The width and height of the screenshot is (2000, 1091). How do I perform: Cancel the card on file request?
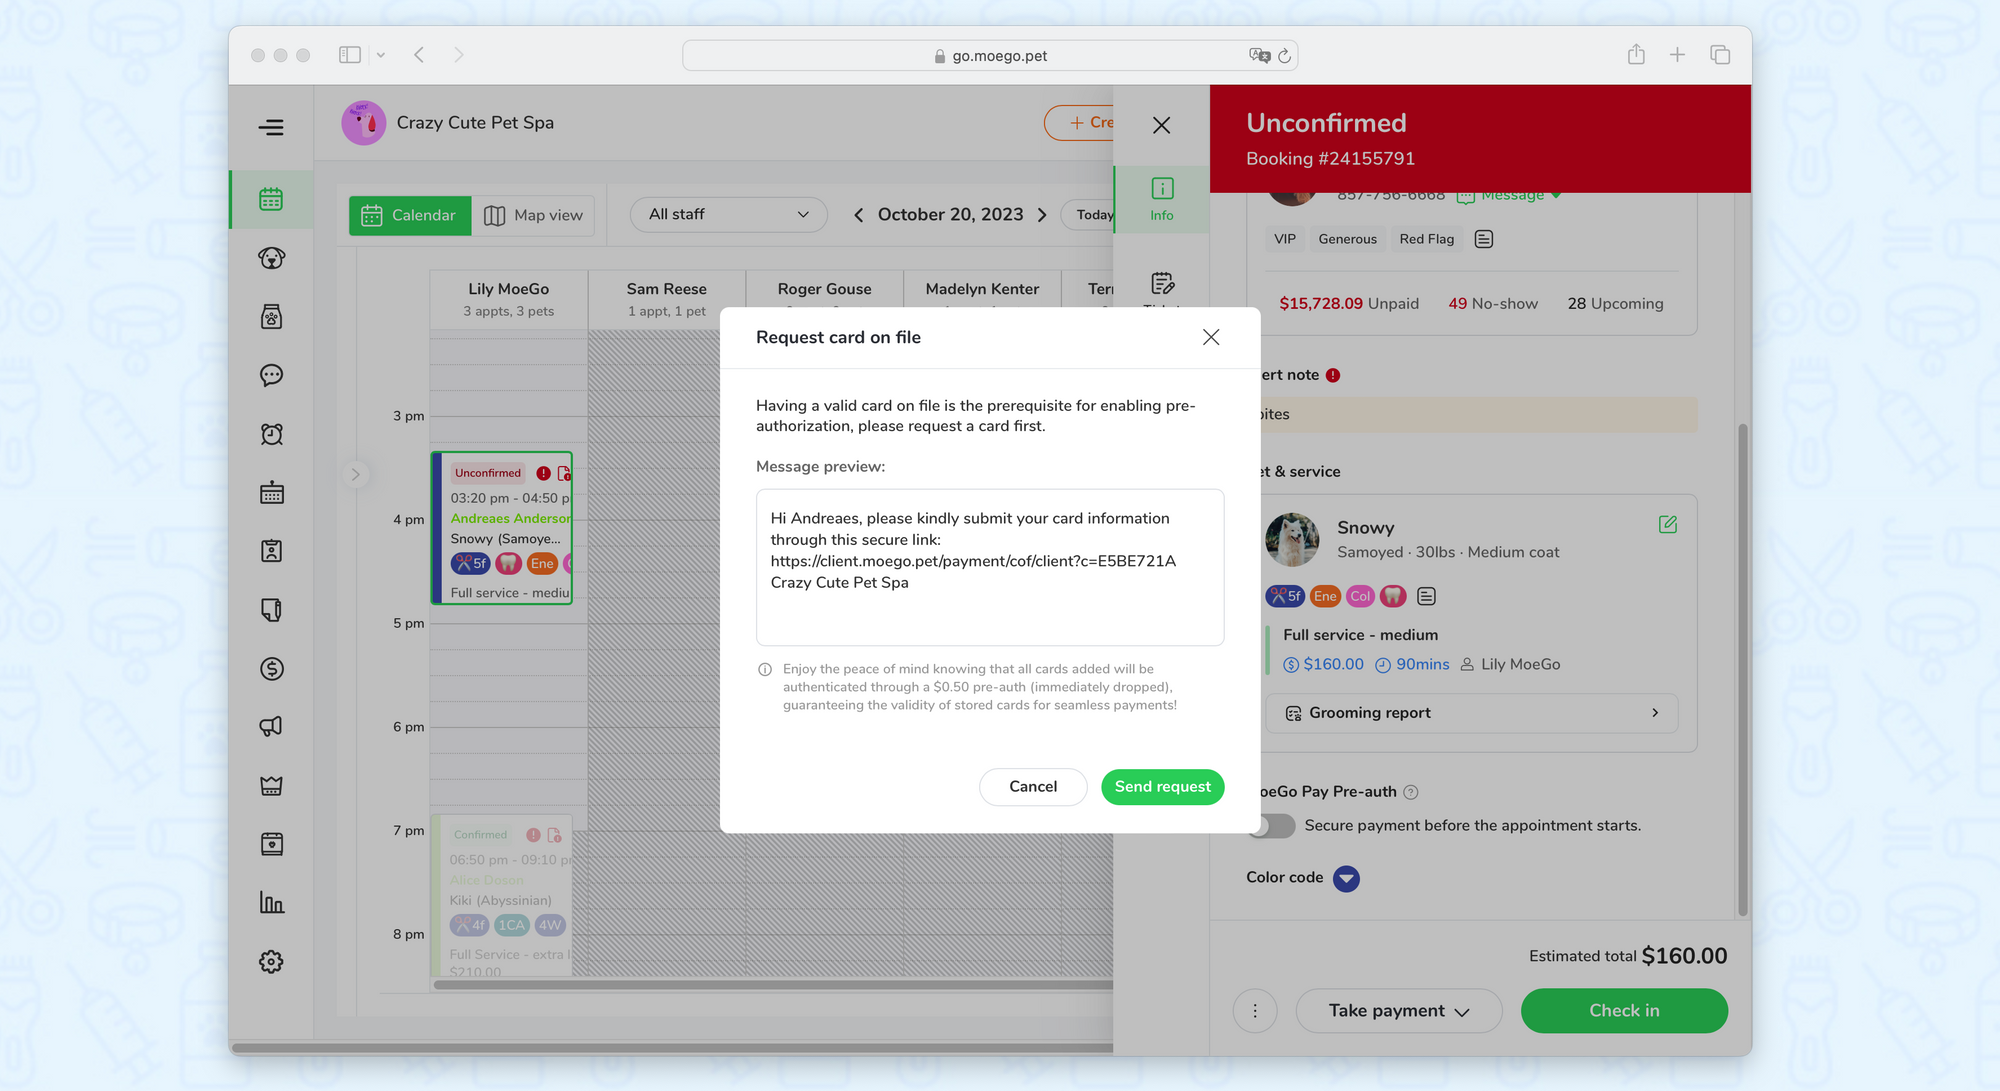1032,787
